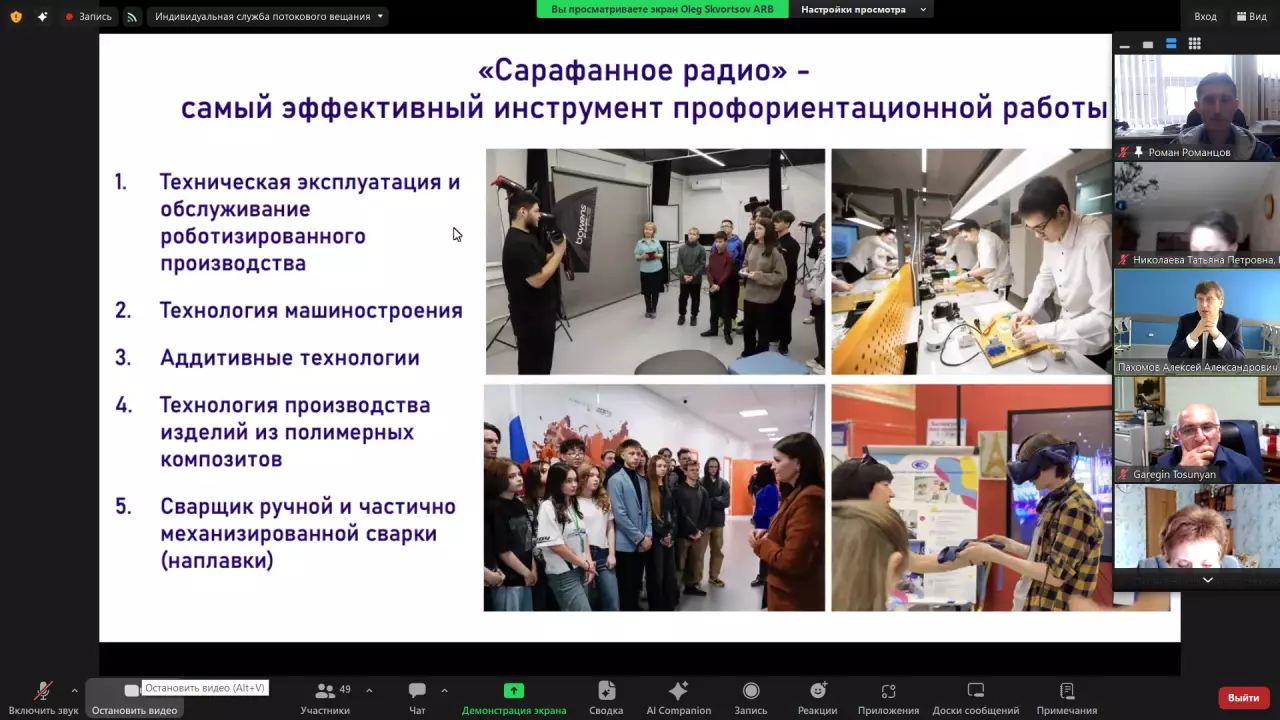Select Garegin Tosunyan video thumbnail
The image size is (1280, 720).
(x=1196, y=429)
